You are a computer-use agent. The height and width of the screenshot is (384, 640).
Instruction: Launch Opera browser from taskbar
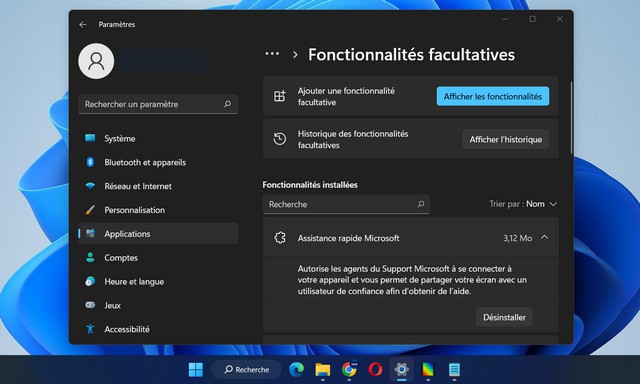coord(375,369)
